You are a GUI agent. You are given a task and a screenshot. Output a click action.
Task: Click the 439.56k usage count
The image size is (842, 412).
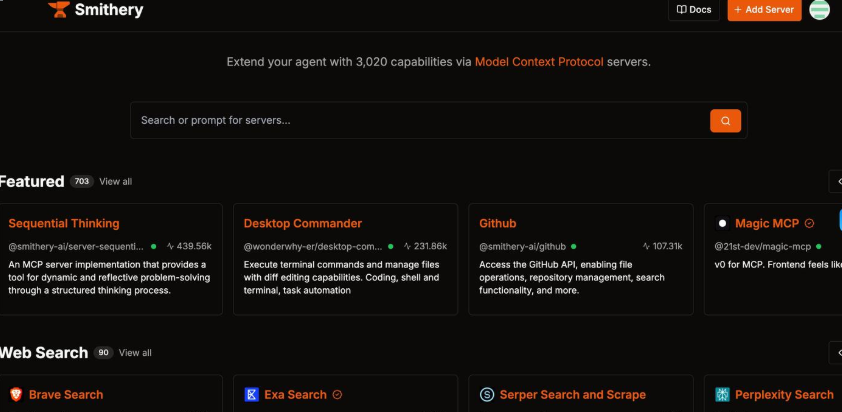[x=194, y=247]
